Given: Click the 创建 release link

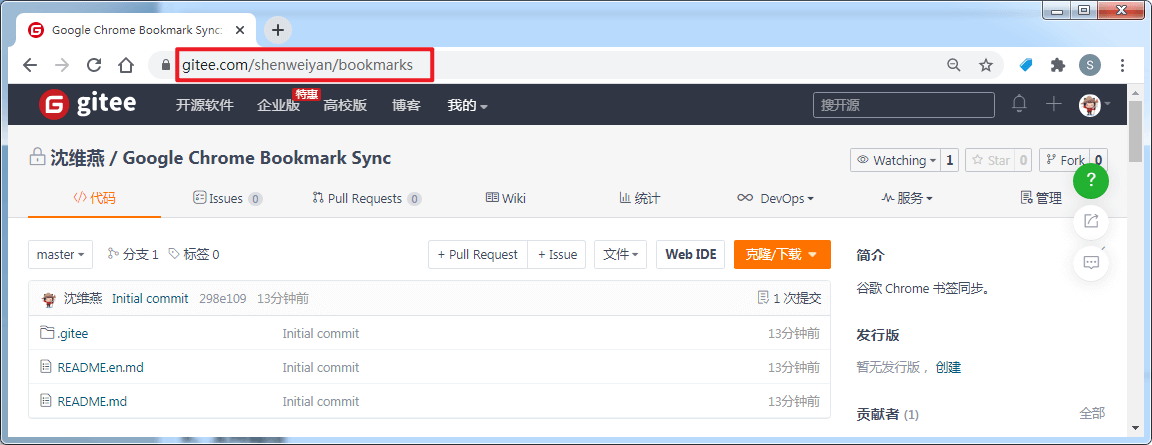Looking at the screenshot, I should pos(948,367).
